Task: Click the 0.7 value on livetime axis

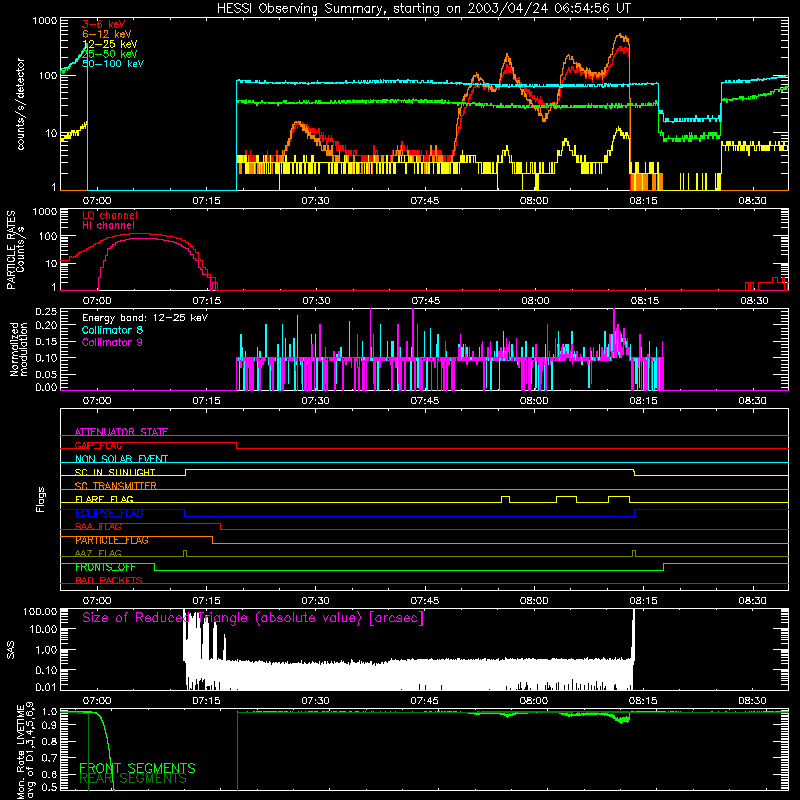Action: (49, 758)
